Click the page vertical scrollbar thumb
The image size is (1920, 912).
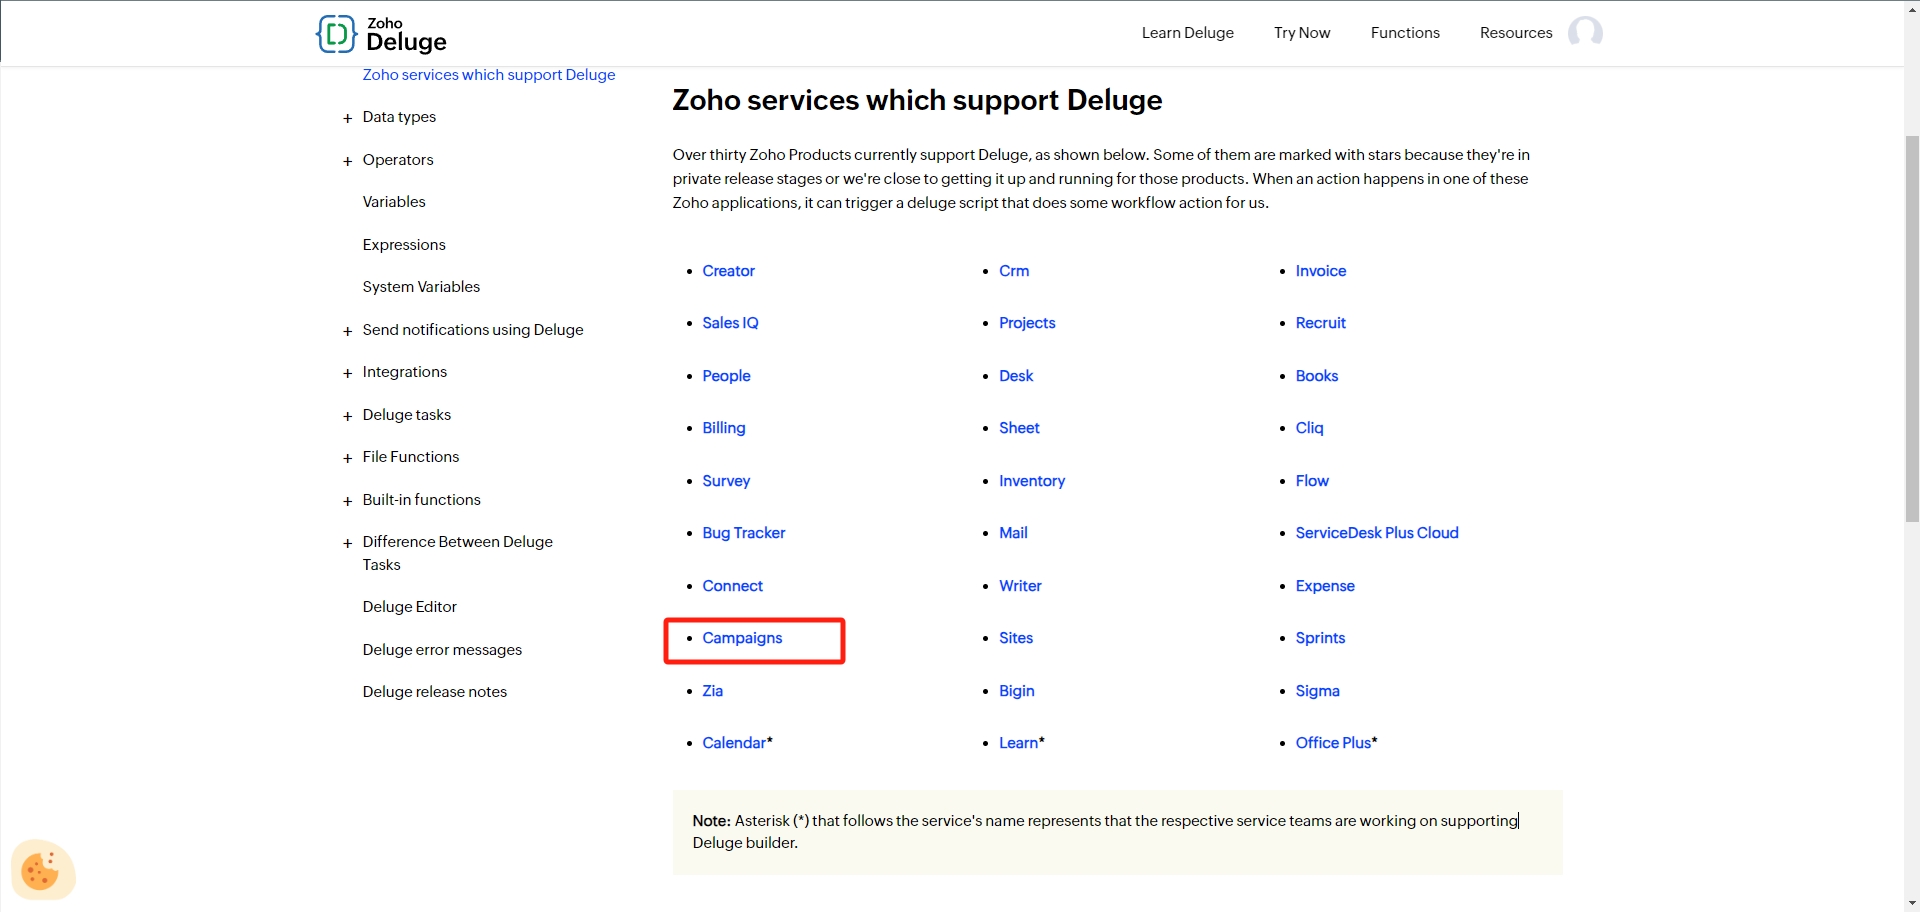pyautogui.click(x=1912, y=328)
